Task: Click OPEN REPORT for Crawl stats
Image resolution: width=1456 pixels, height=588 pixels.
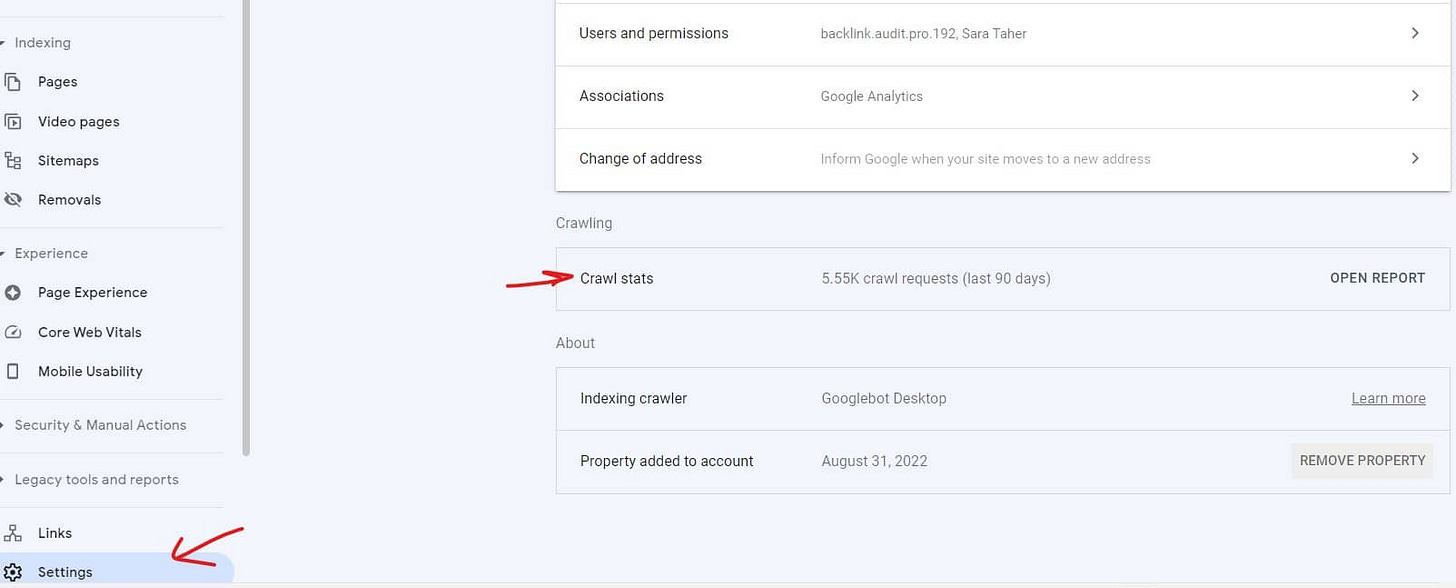Action: click(x=1377, y=278)
